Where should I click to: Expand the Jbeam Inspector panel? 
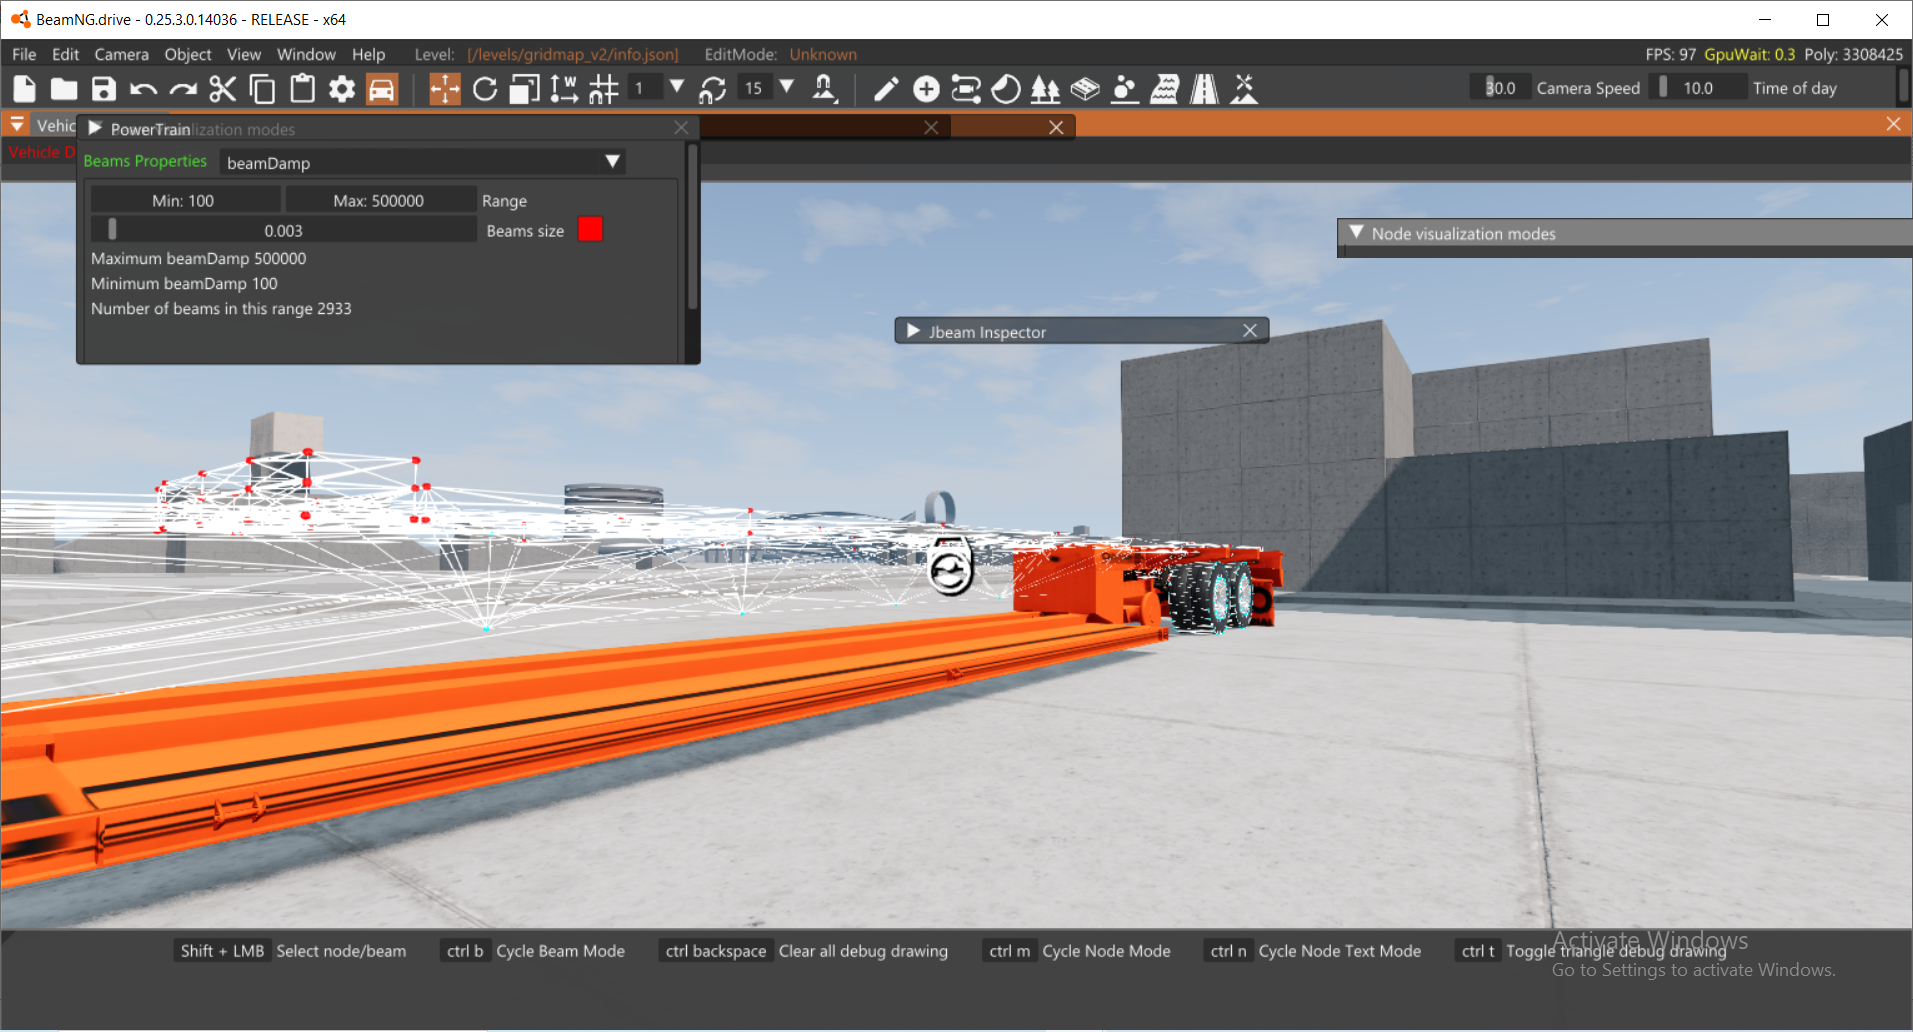pyautogui.click(x=912, y=330)
